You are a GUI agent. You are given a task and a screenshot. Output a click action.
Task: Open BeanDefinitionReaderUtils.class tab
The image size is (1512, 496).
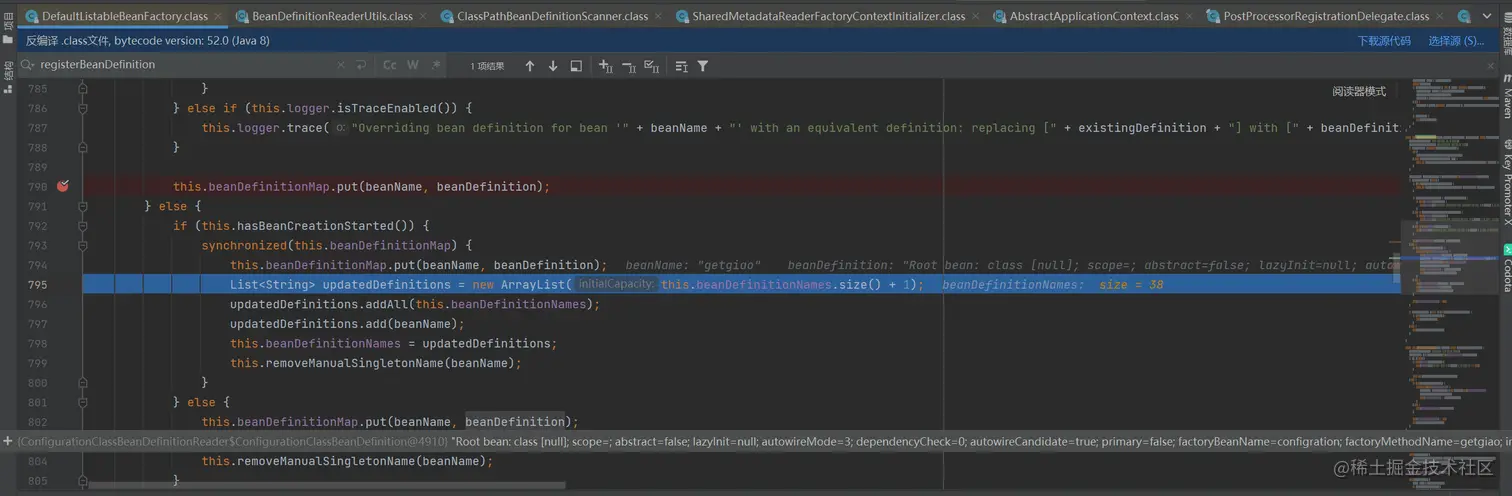(x=332, y=16)
